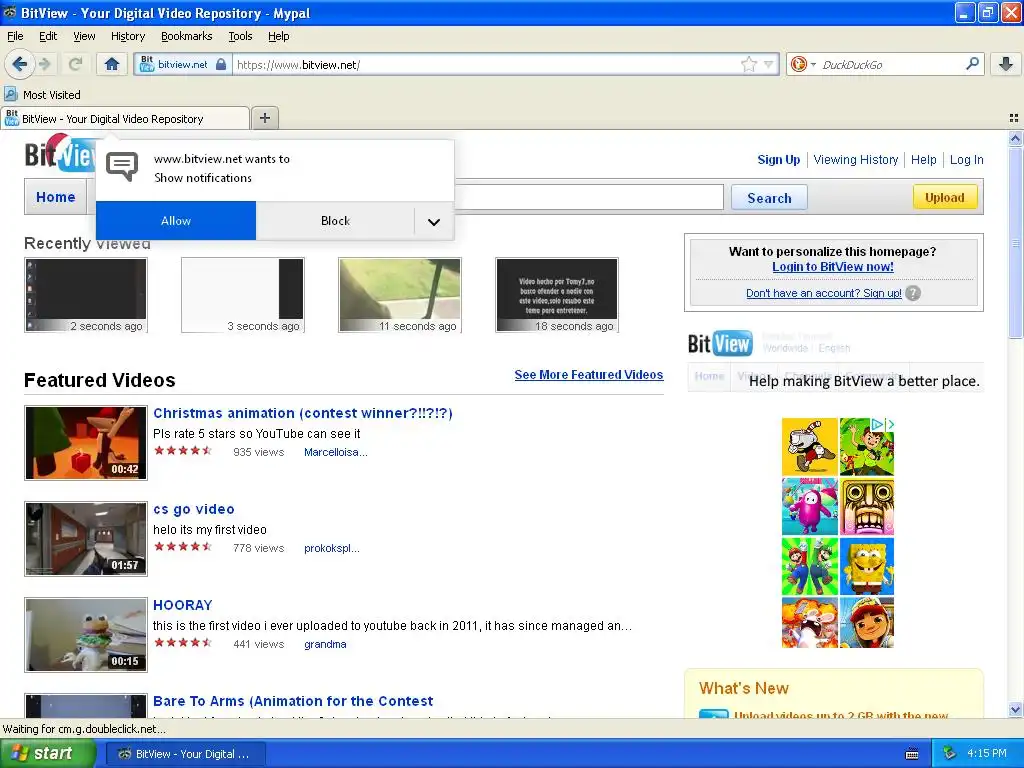
Task: Visit uploader Marcelloisa channel link
Action: [336, 452]
